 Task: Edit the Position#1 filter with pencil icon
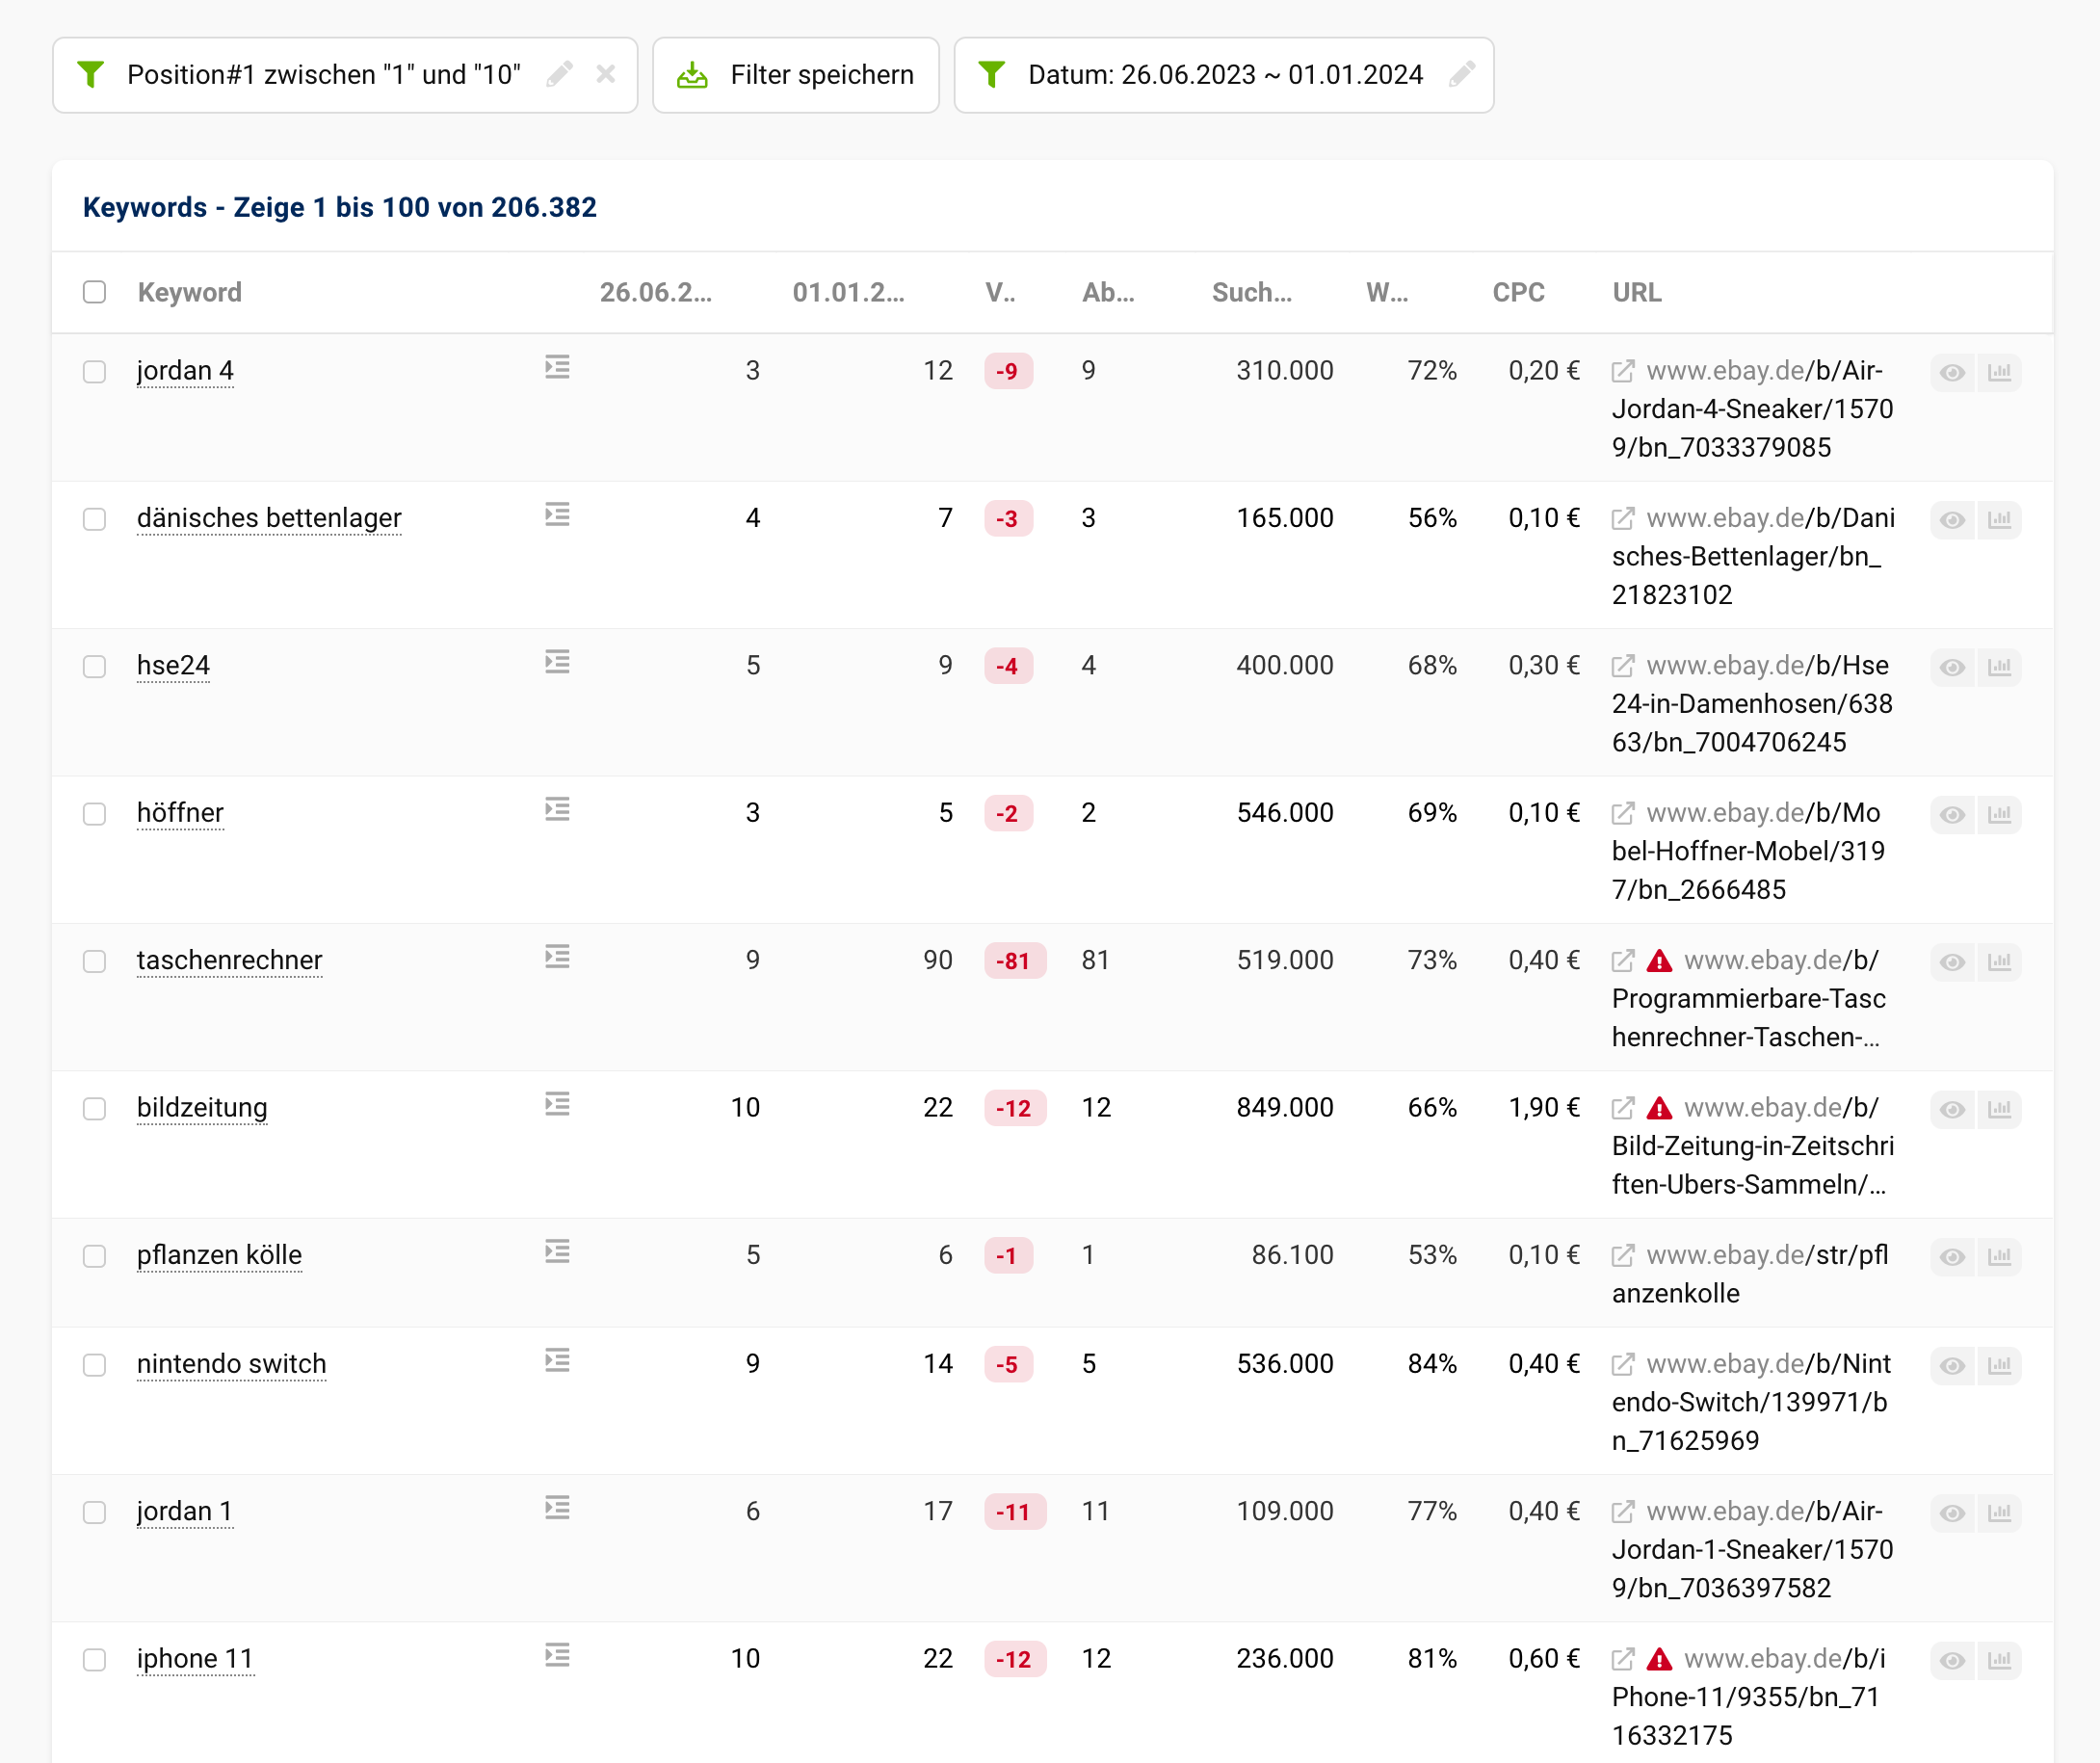coord(560,74)
